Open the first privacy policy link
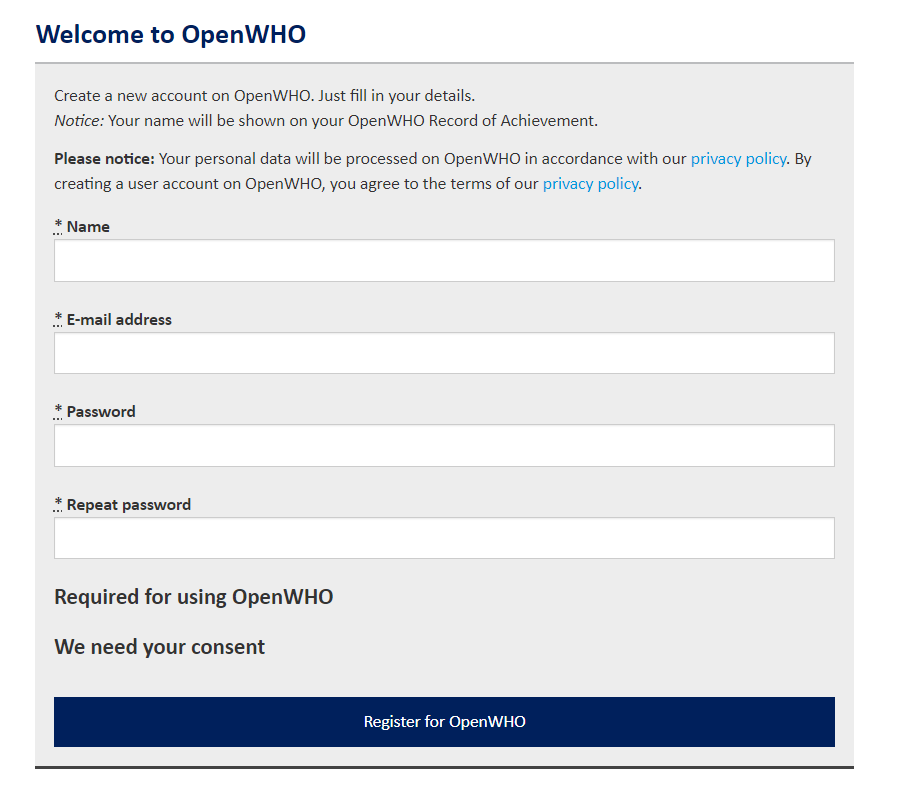 pos(738,159)
